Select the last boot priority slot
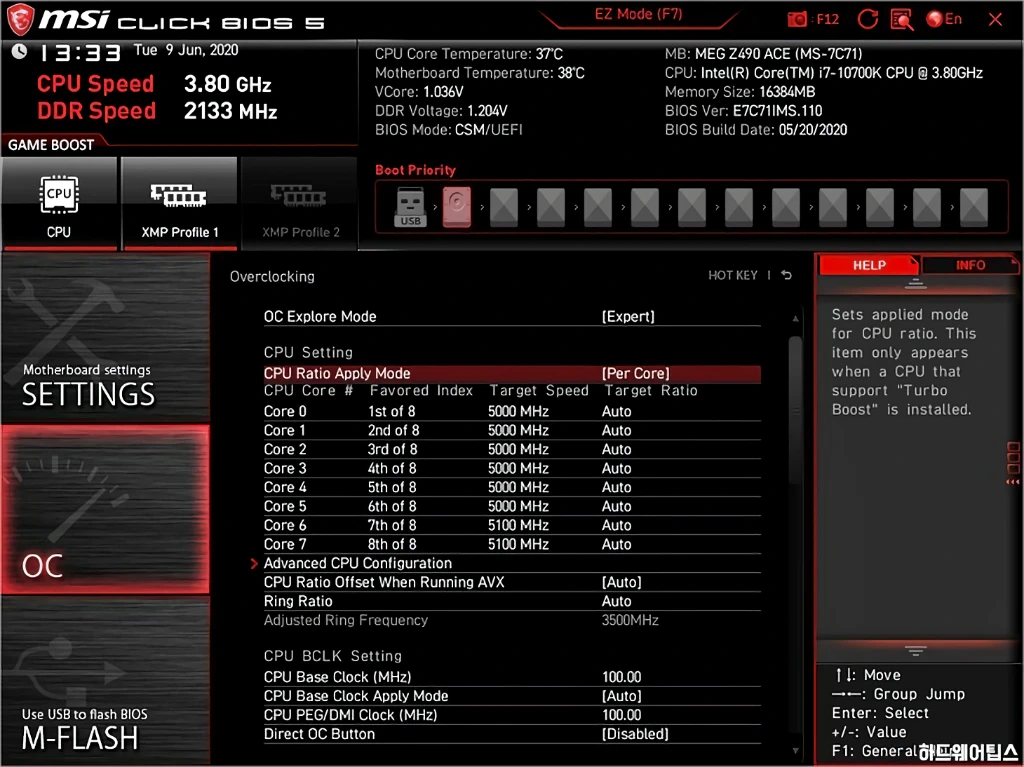The image size is (1024, 767). tap(973, 206)
